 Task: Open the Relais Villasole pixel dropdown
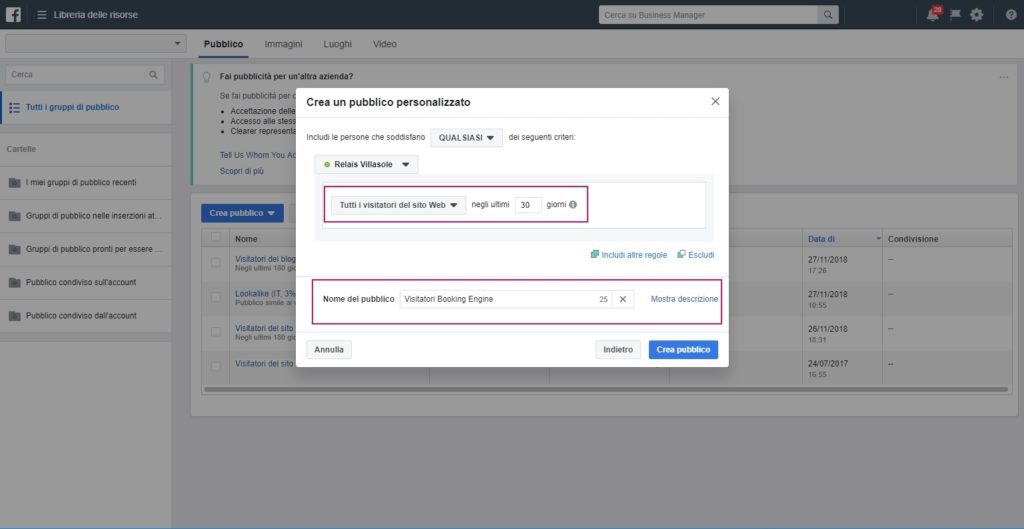366,164
